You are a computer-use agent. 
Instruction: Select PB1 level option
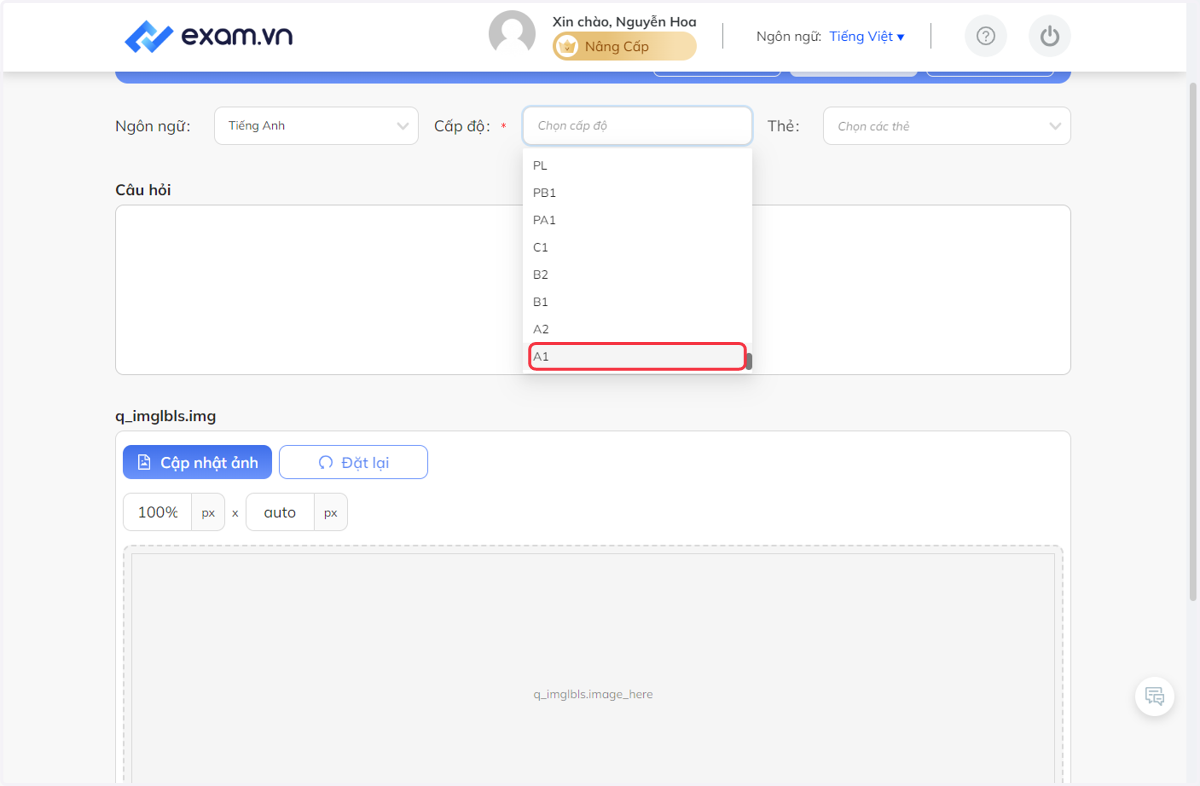point(637,193)
